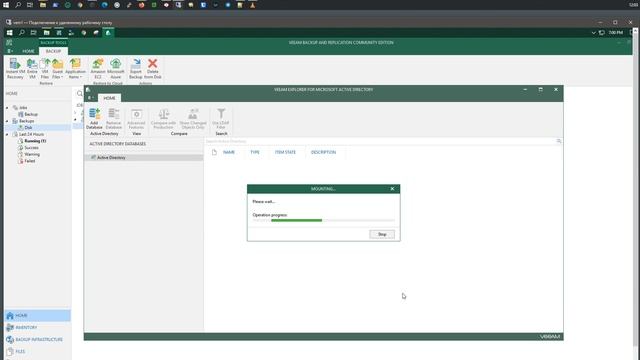Open the HOME view in the bottom navigation

tap(38, 316)
